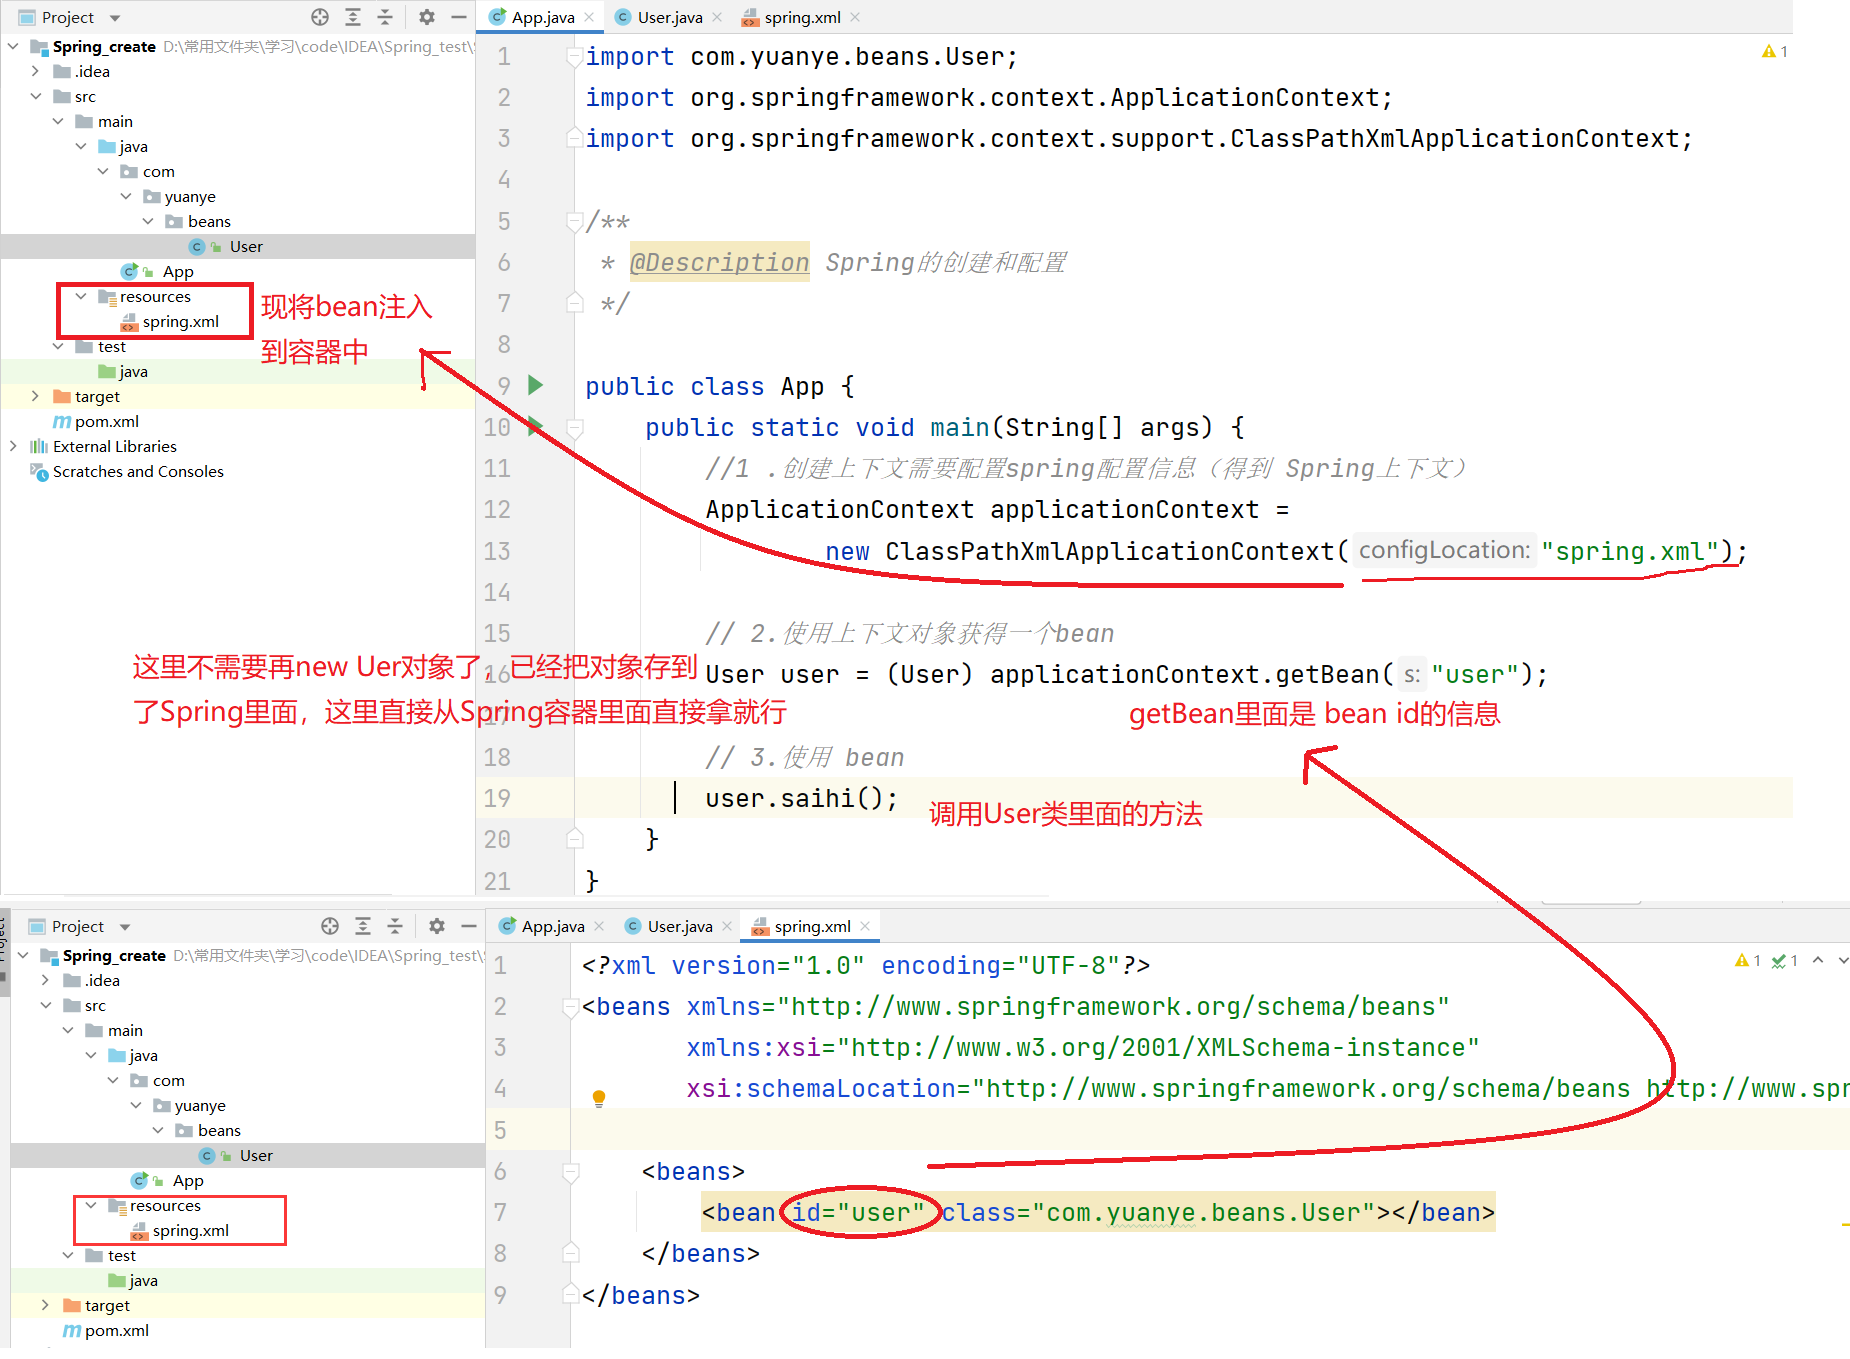Click locate opened file icon in bottom Project panel
This screenshot has height=1359, width=1850.
(x=330, y=926)
